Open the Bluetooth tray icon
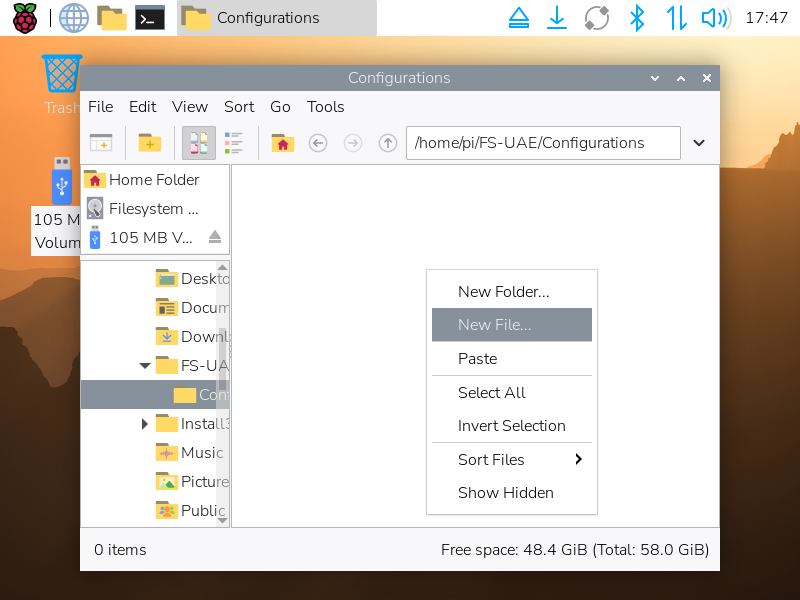Image resolution: width=800 pixels, height=600 pixels. (x=635, y=18)
